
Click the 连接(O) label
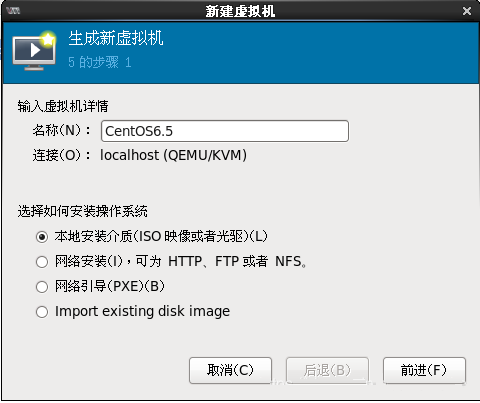61,155
